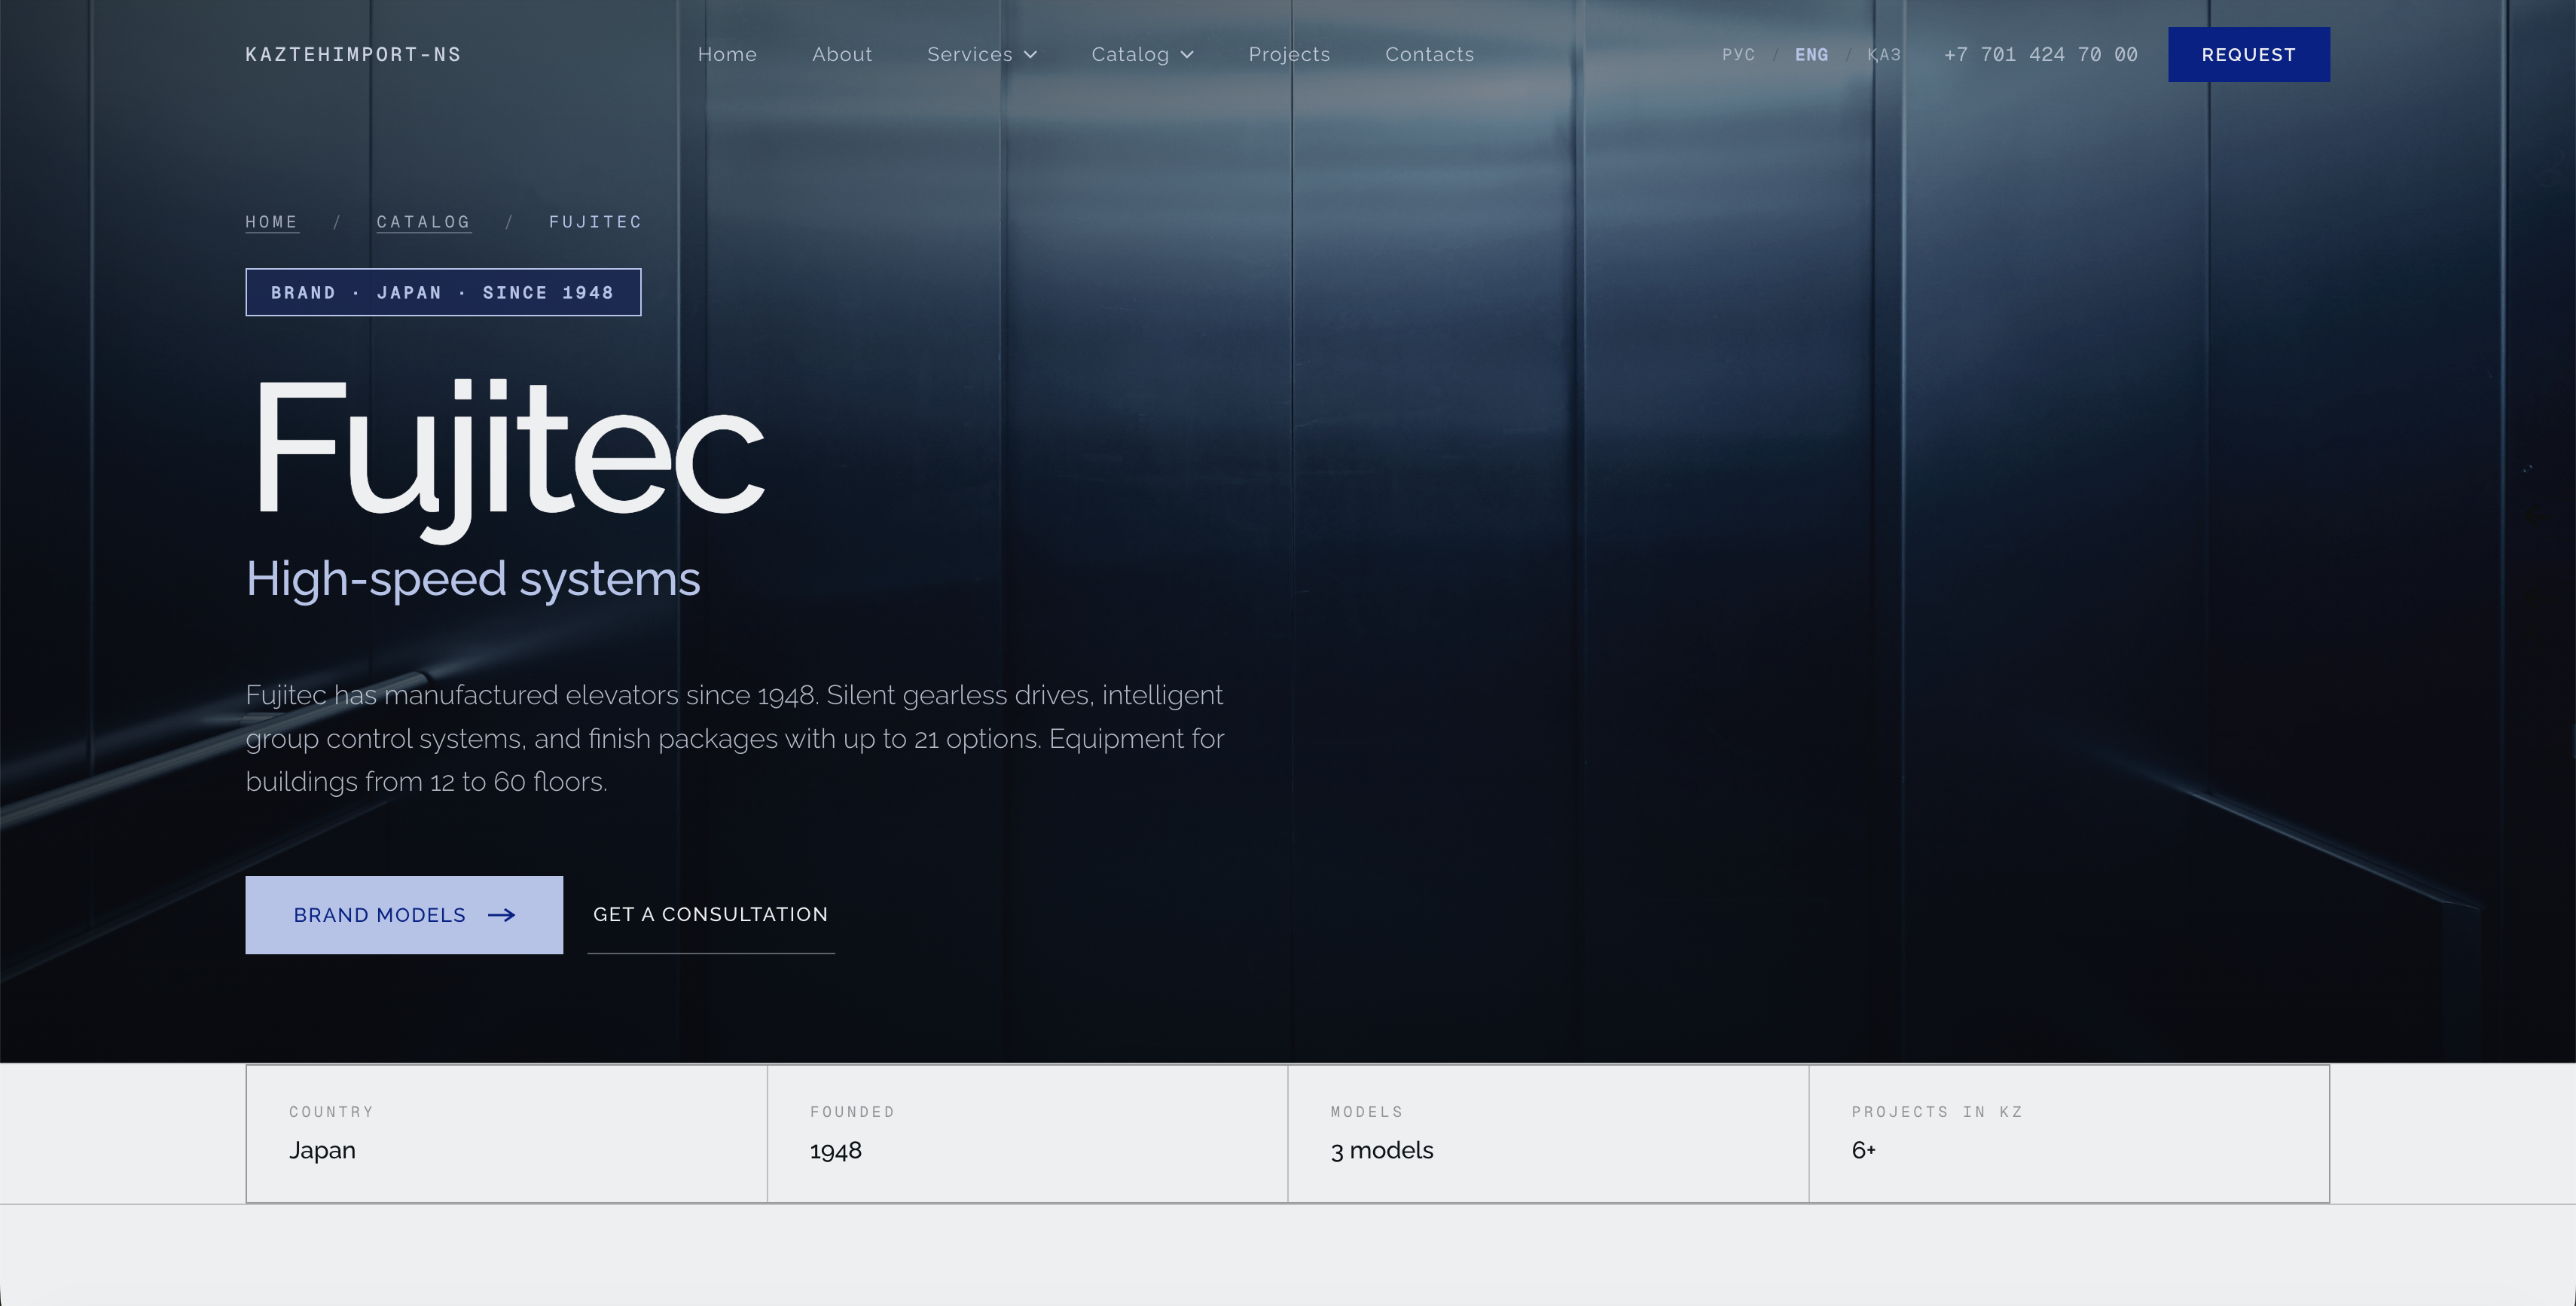The width and height of the screenshot is (2576, 1306).
Task: Click the FOUNDED label in the stats
Action: (x=852, y=1112)
